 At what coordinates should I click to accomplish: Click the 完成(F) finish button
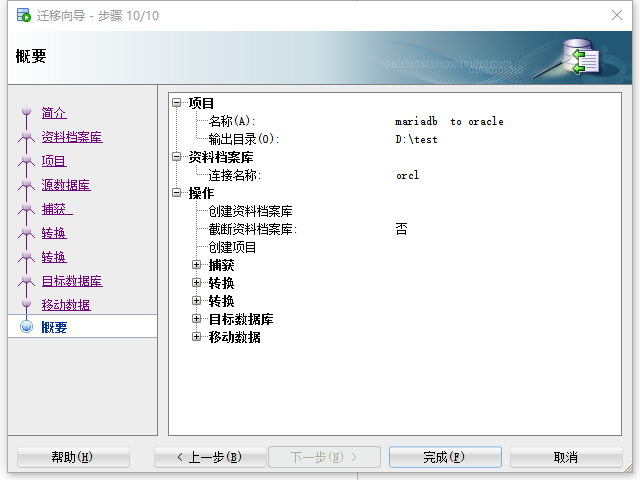point(445,457)
